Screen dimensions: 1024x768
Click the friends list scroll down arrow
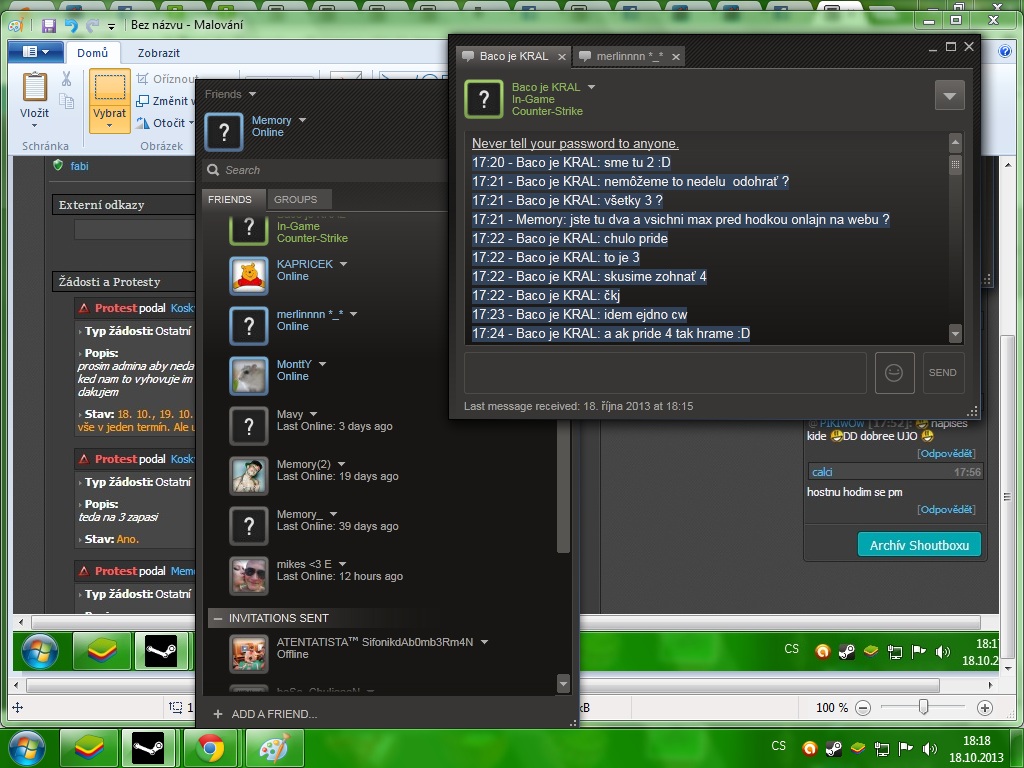click(564, 684)
